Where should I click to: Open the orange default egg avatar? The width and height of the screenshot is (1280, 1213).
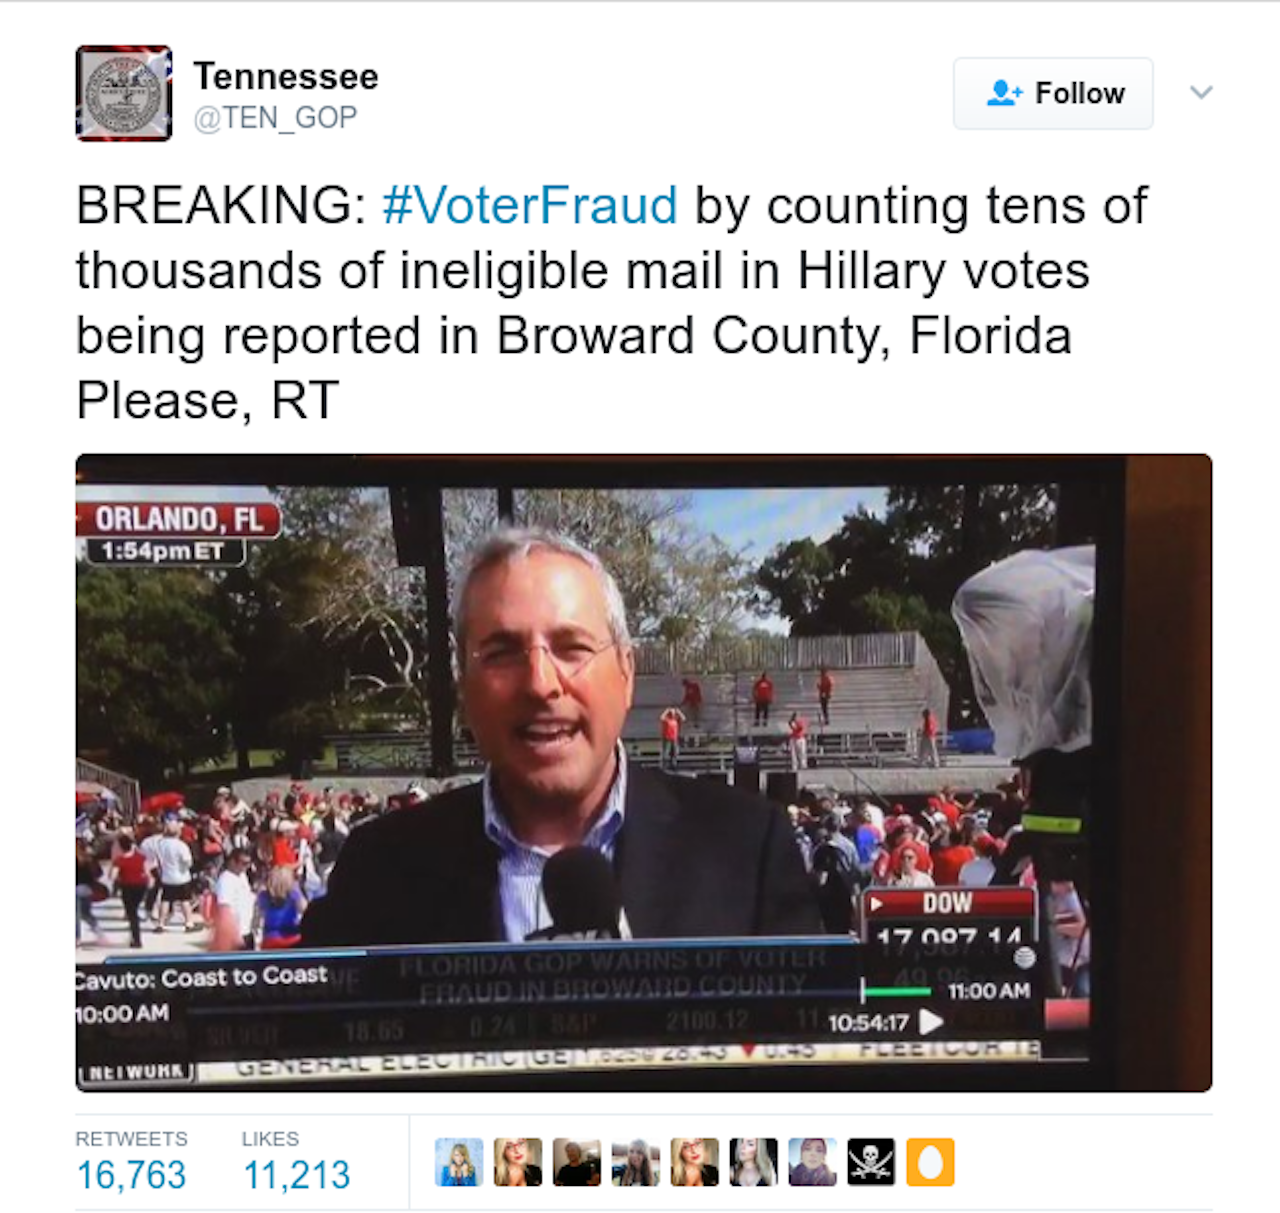click(x=931, y=1162)
